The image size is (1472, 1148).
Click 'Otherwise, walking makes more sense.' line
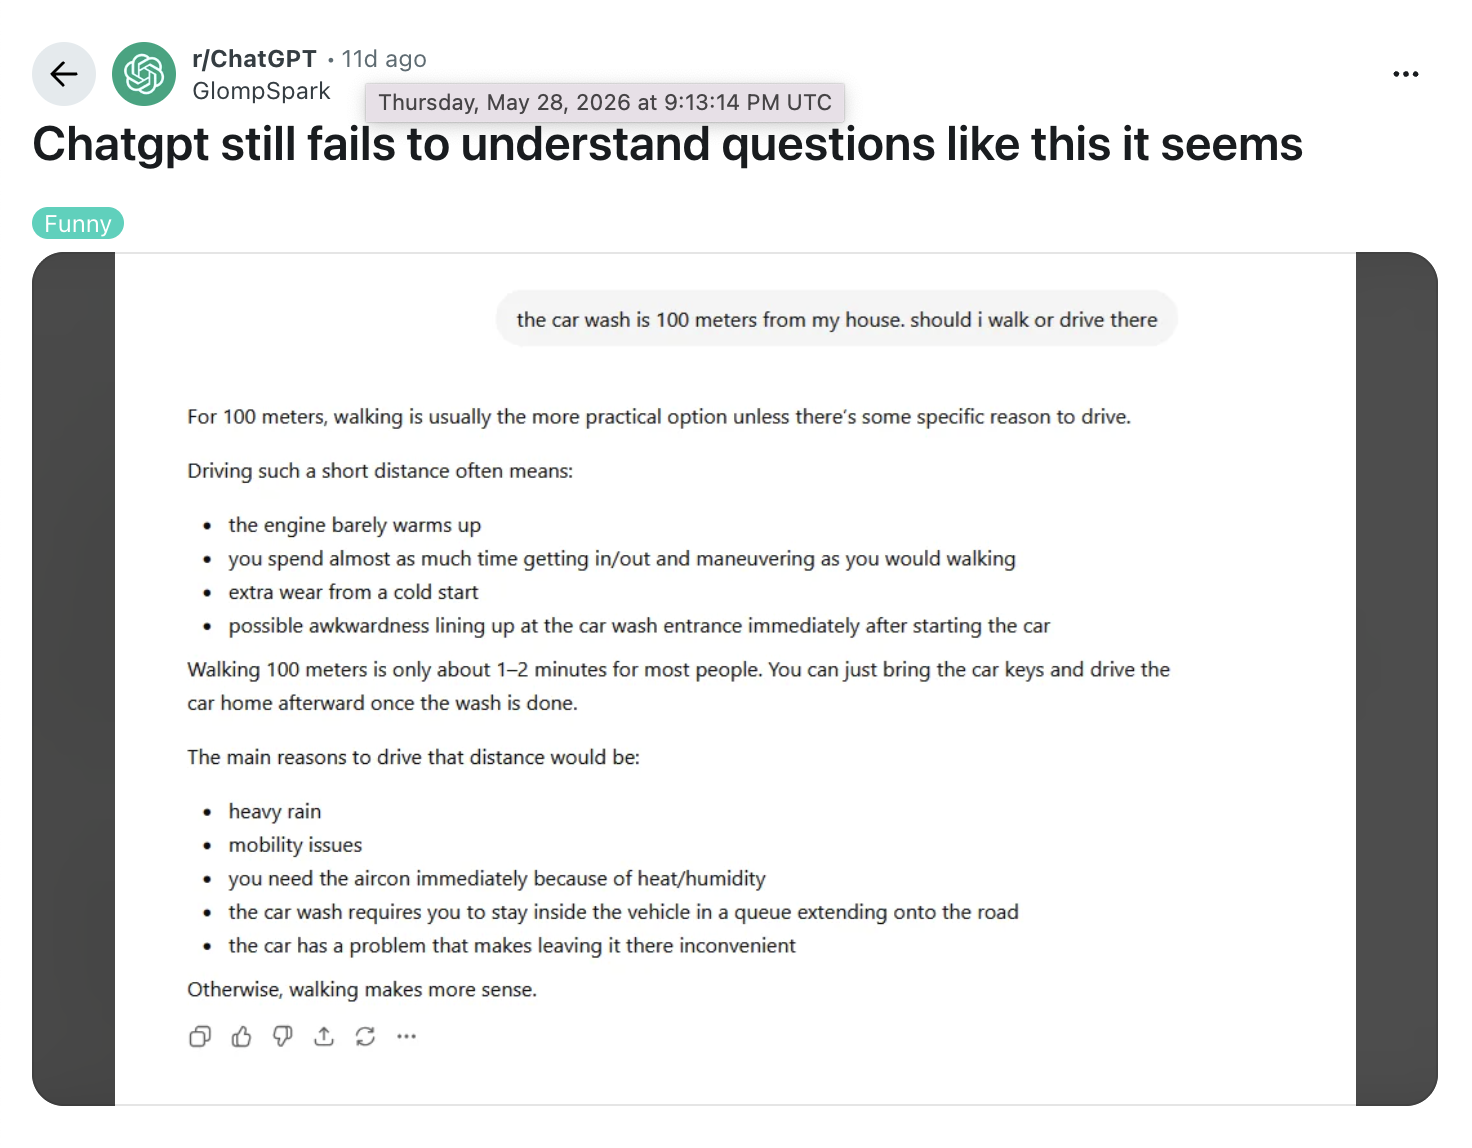pos(362,989)
